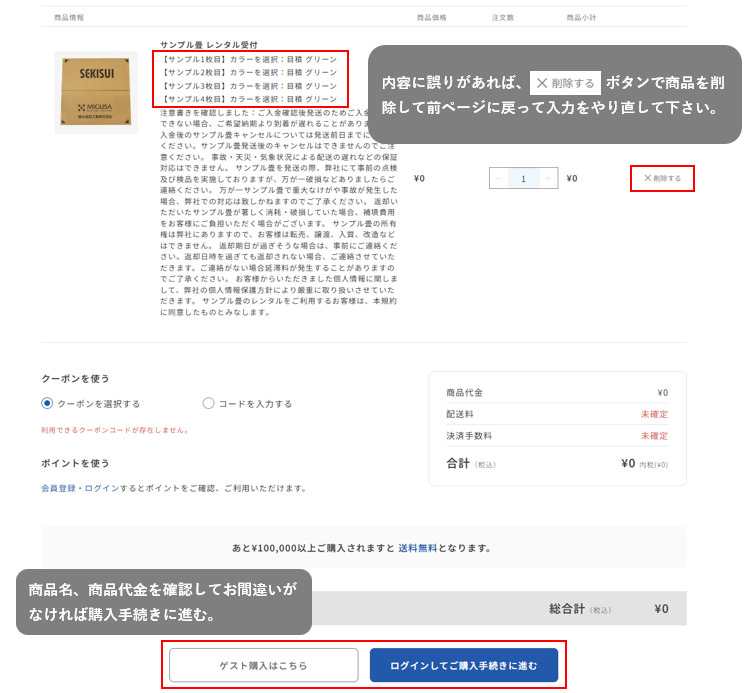This screenshot has height=693, width=751.
Task: Click the 合計 label in summary box
Action: pos(458,463)
